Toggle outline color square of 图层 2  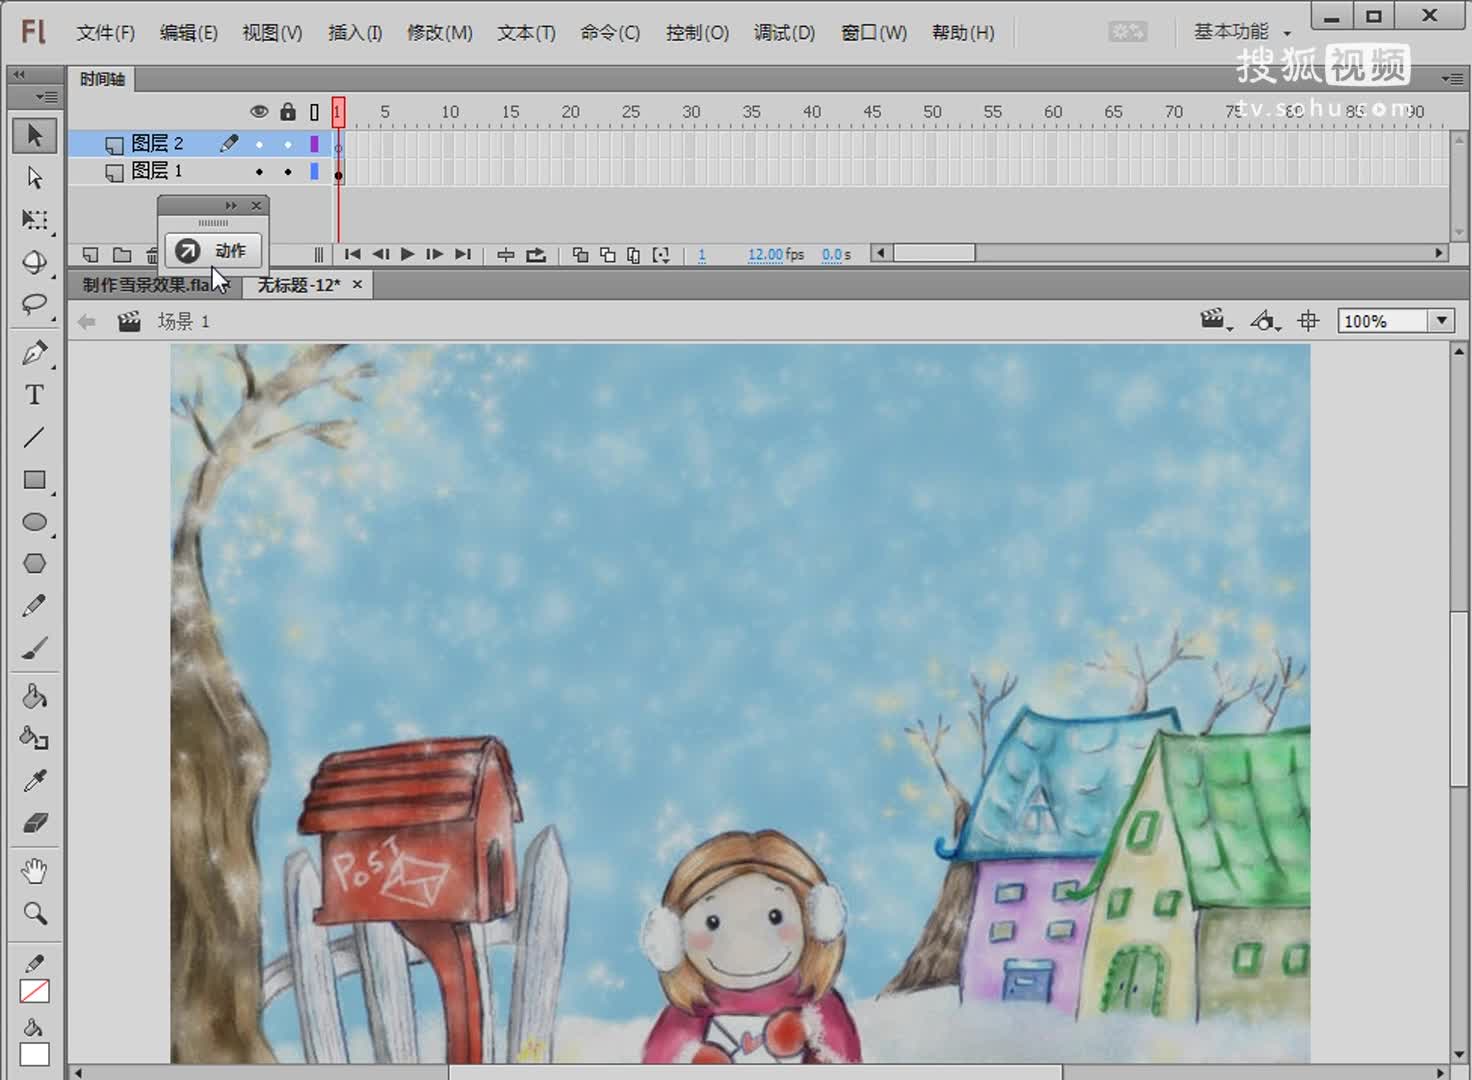point(314,144)
